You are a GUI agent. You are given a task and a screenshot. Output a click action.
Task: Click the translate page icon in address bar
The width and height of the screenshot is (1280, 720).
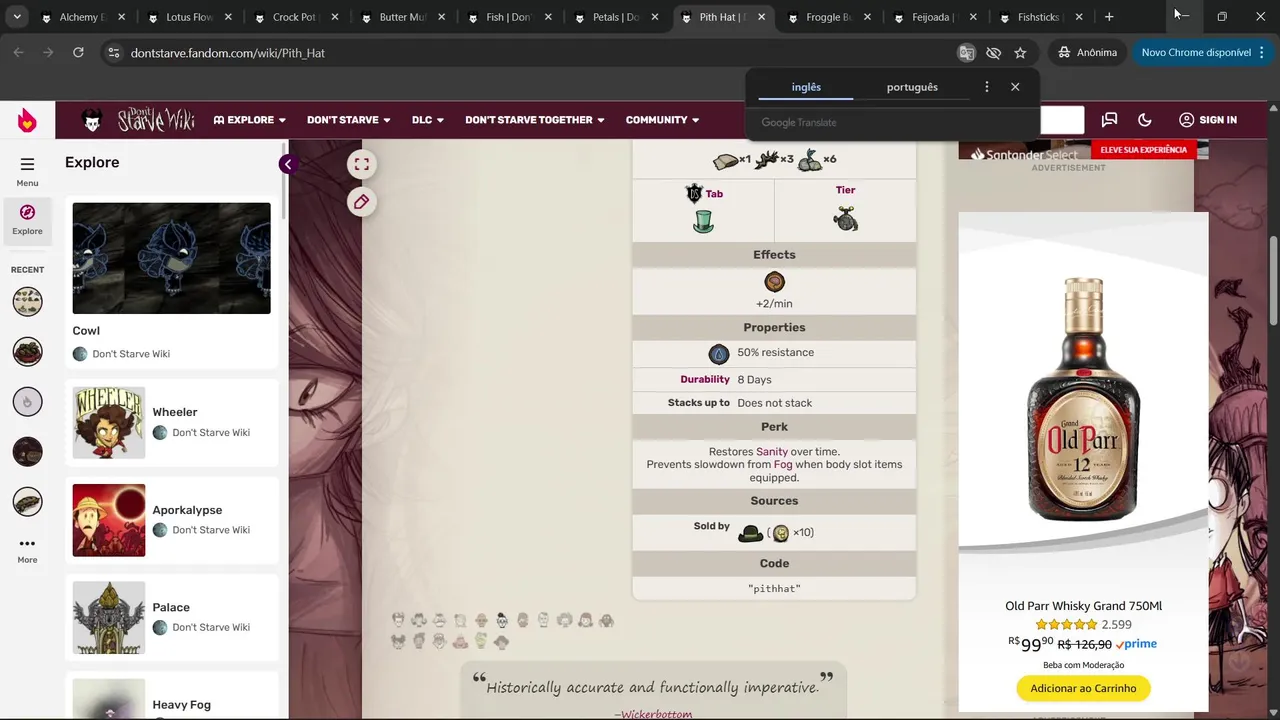[x=966, y=53]
